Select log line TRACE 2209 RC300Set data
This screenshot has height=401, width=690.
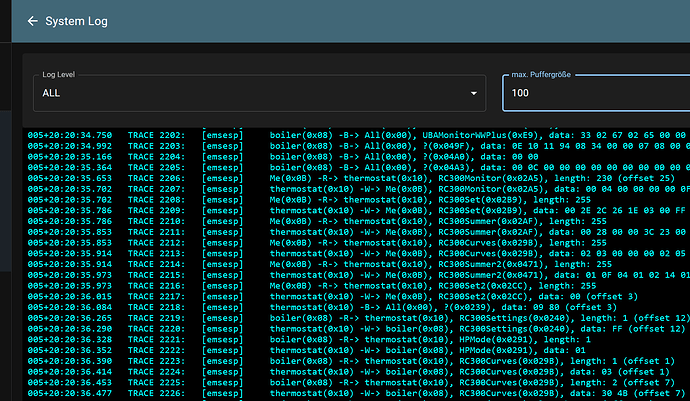[359, 210]
